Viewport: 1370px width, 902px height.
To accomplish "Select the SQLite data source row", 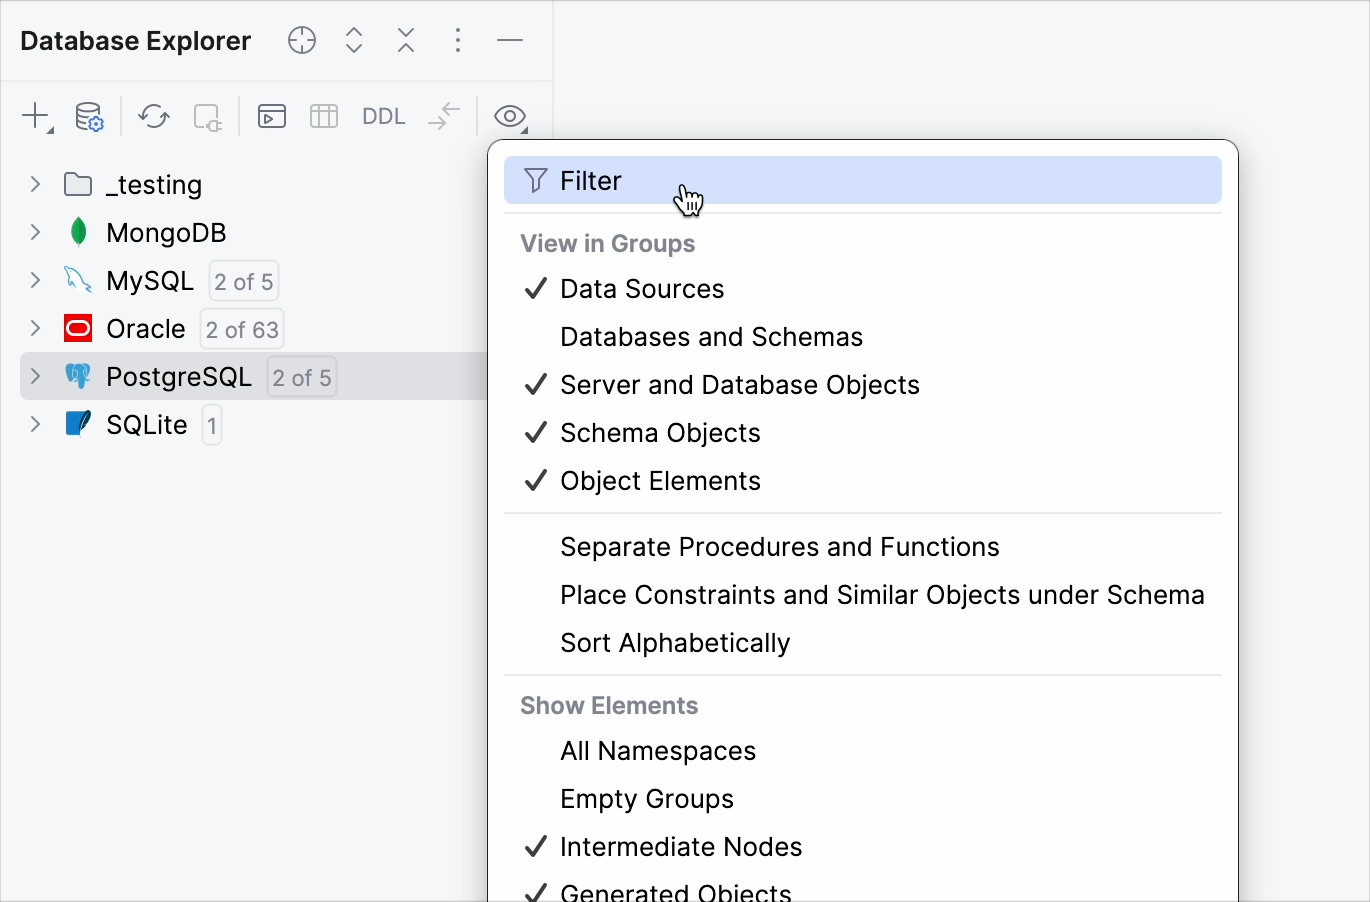I will (x=147, y=425).
